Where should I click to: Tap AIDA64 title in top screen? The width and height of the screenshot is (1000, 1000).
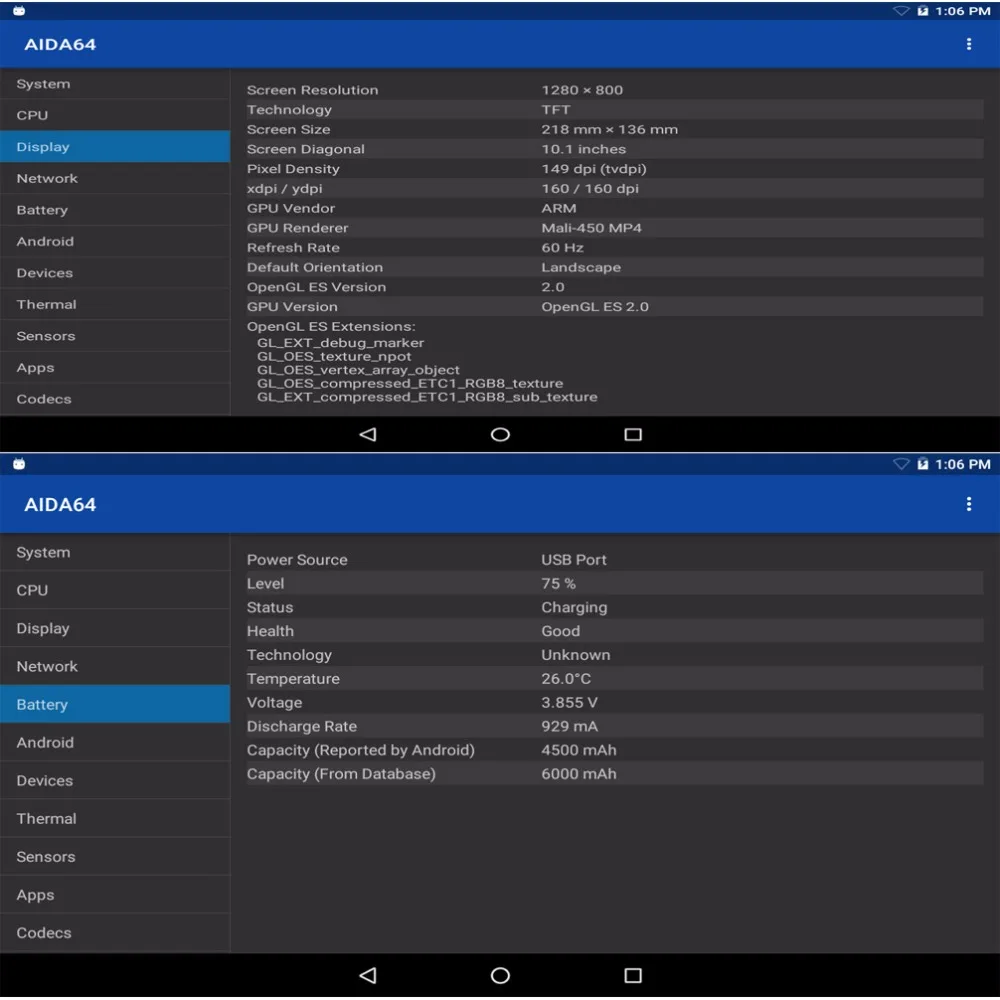(x=60, y=45)
